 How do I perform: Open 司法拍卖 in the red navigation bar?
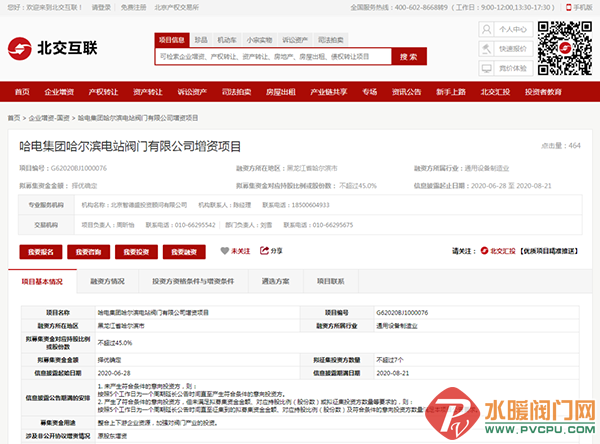click(236, 92)
